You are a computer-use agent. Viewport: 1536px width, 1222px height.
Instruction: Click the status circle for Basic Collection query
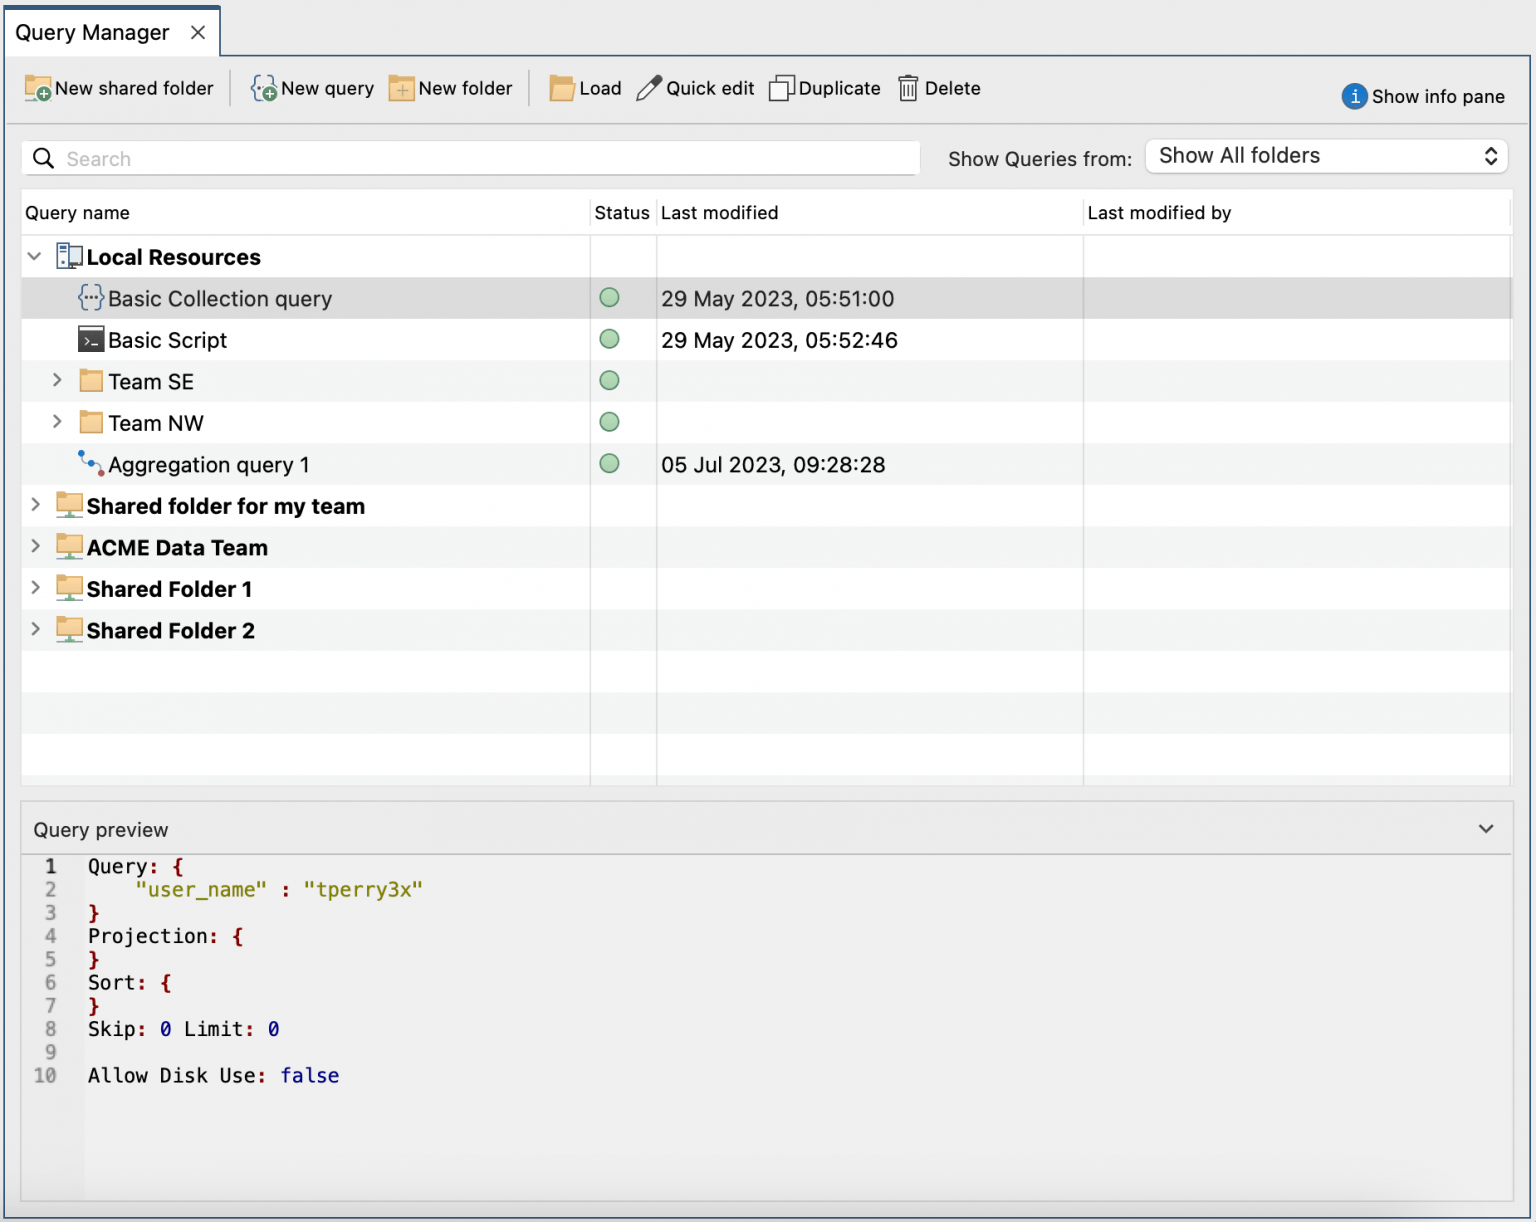(609, 297)
